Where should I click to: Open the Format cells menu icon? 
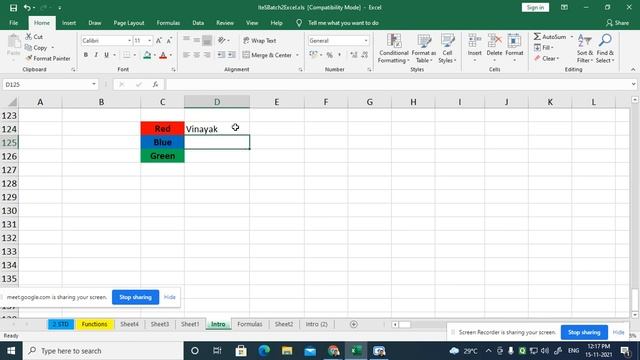pos(514,41)
